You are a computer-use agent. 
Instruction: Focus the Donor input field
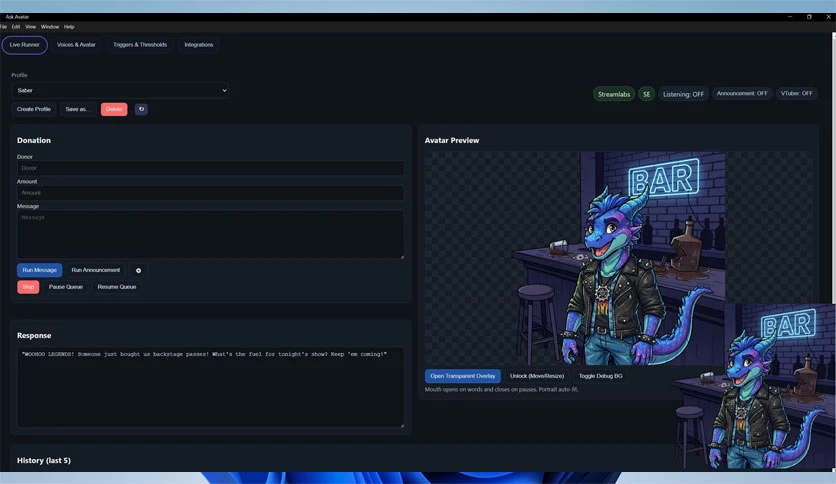pos(210,168)
